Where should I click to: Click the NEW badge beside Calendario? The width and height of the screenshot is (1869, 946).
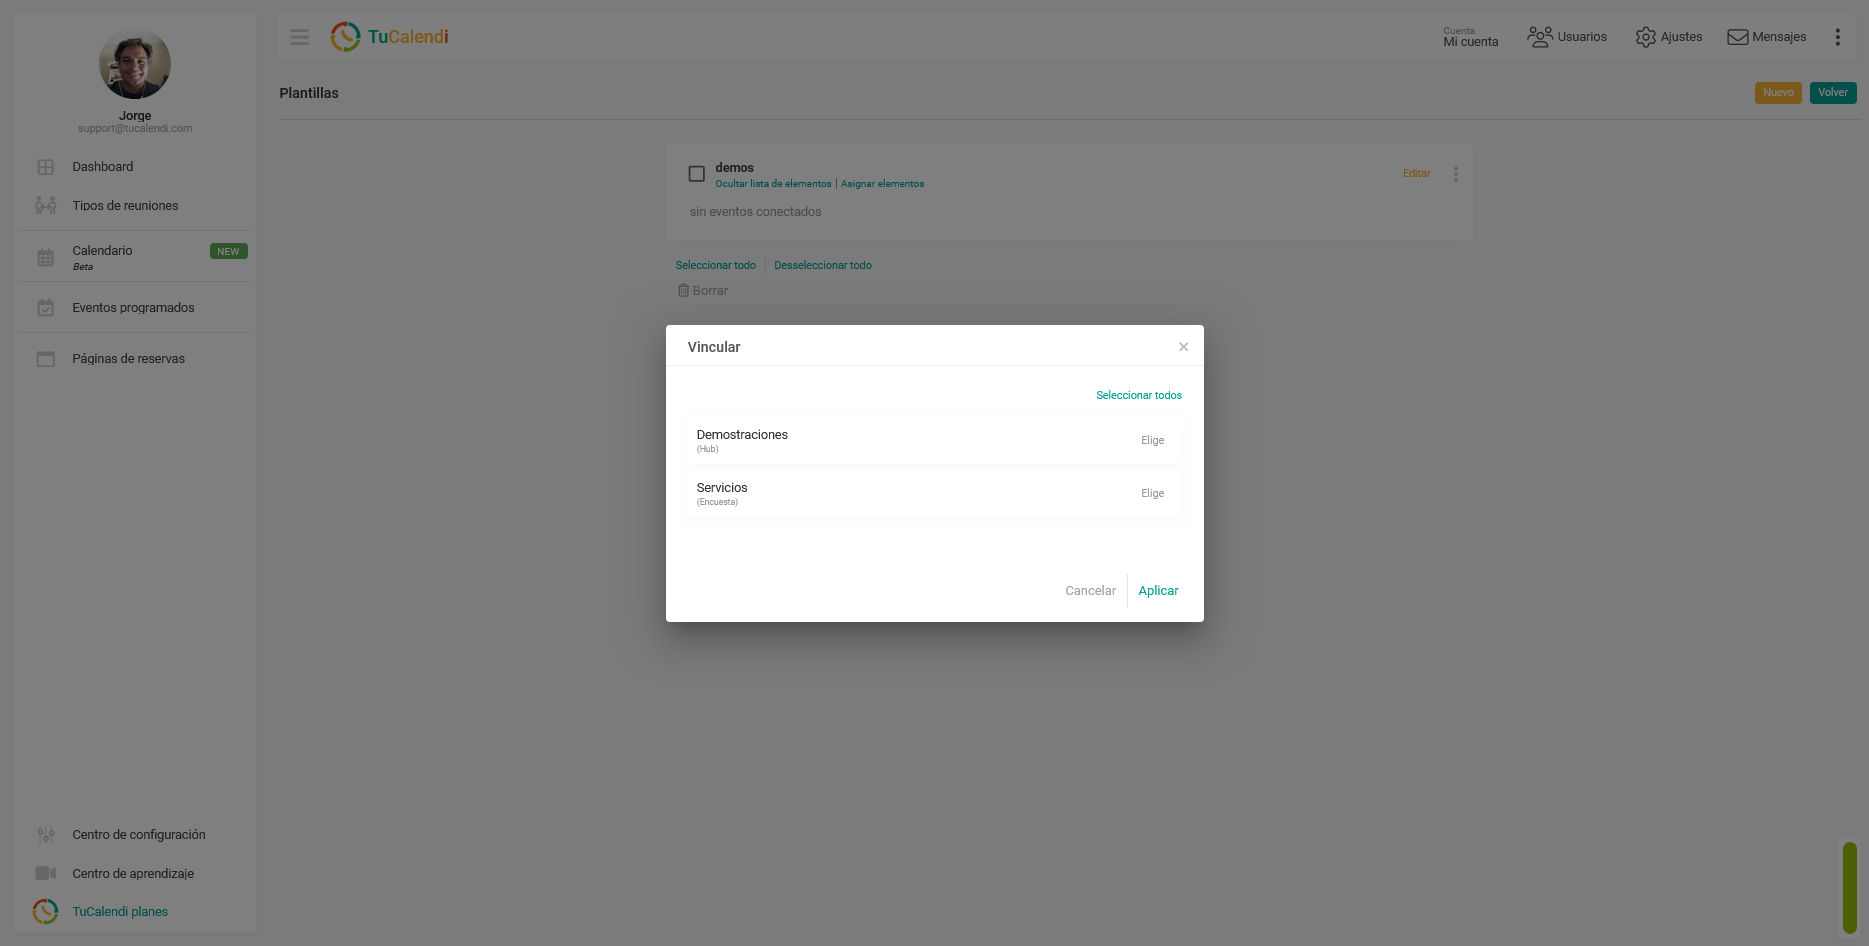coord(229,252)
